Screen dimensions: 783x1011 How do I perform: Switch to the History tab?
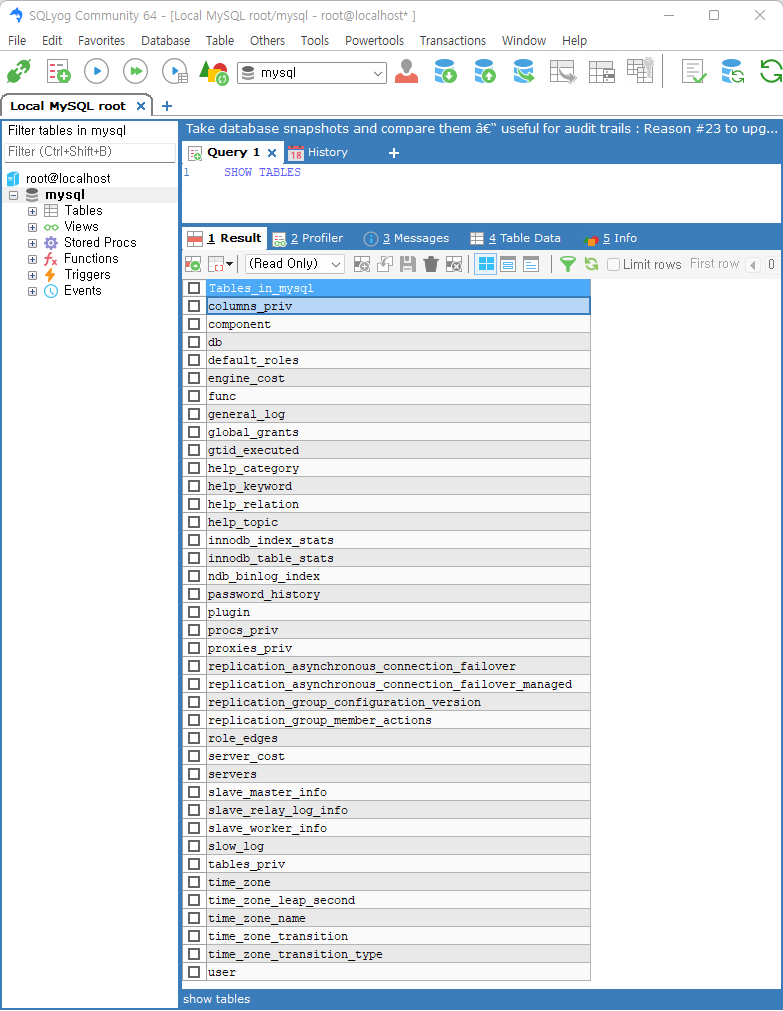[319, 153]
